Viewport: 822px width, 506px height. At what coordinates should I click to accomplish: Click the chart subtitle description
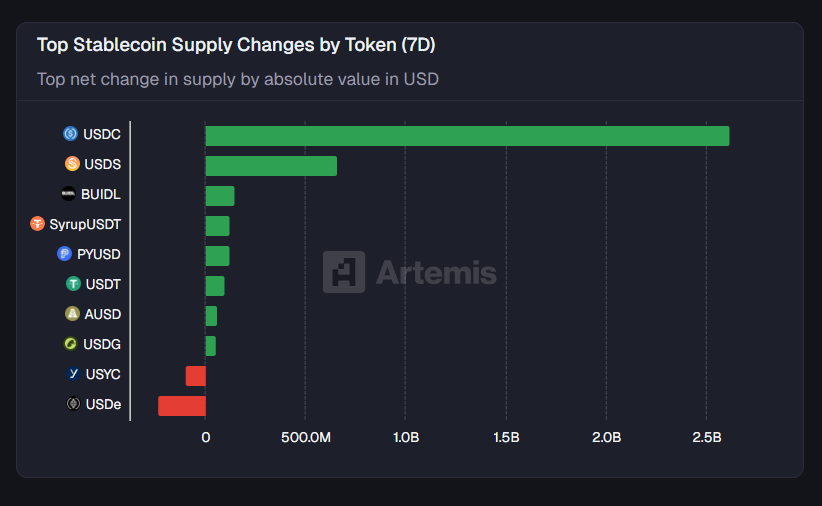(238, 78)
